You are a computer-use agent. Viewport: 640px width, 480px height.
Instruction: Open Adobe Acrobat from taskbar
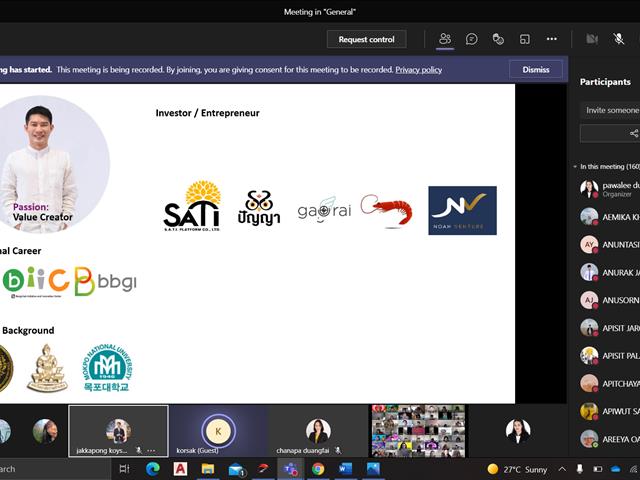coord(180,469)
